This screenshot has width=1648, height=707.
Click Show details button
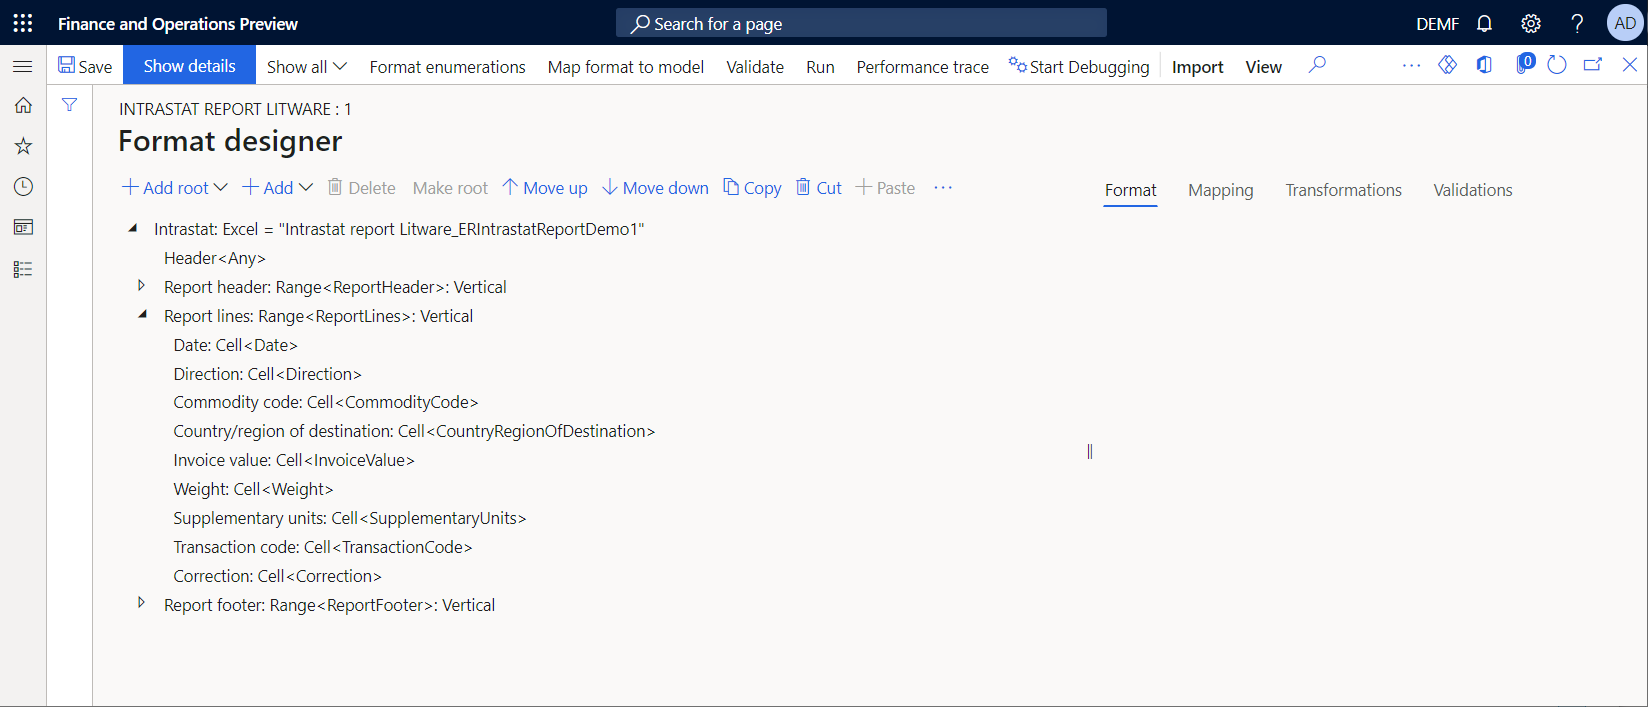click(189, 66)
